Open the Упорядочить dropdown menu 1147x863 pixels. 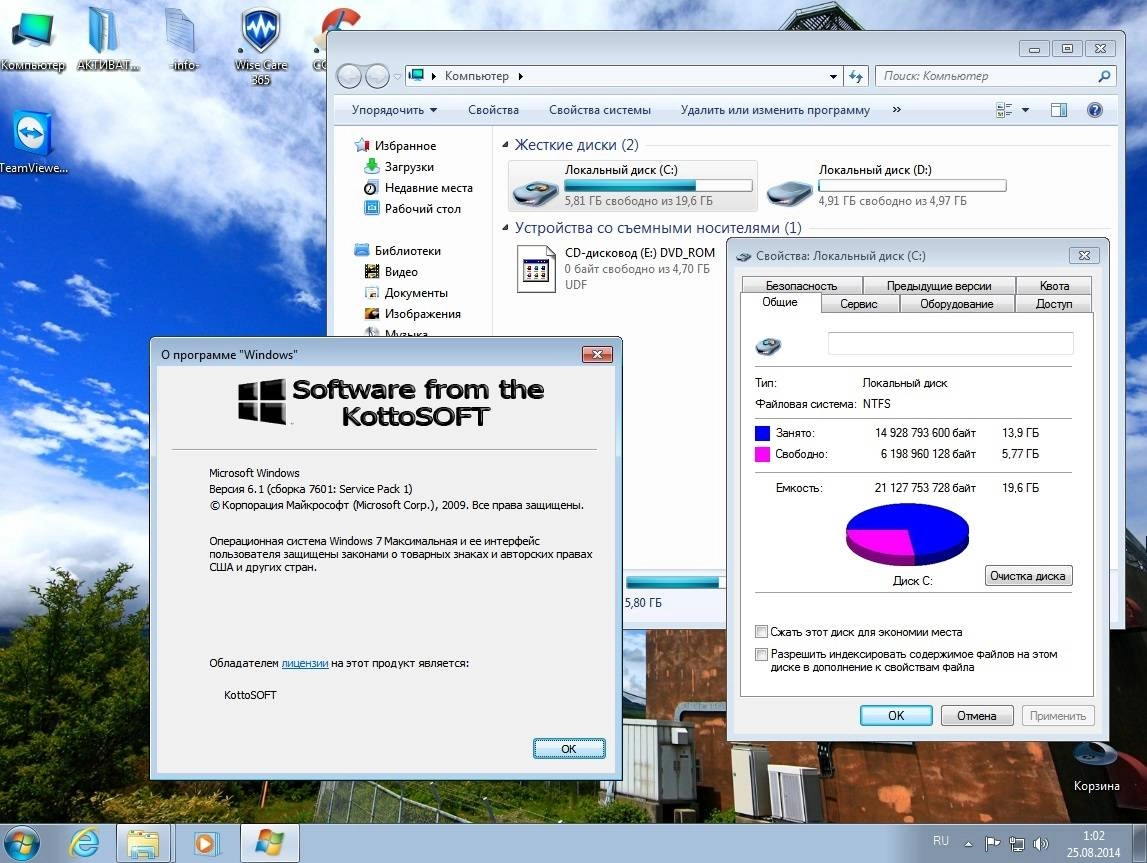coord(394,110)
